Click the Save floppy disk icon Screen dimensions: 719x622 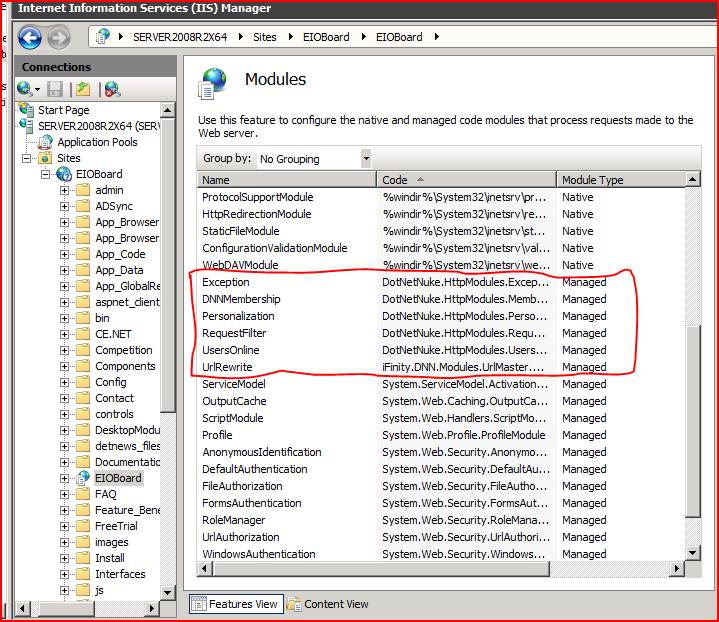(55, 89)
